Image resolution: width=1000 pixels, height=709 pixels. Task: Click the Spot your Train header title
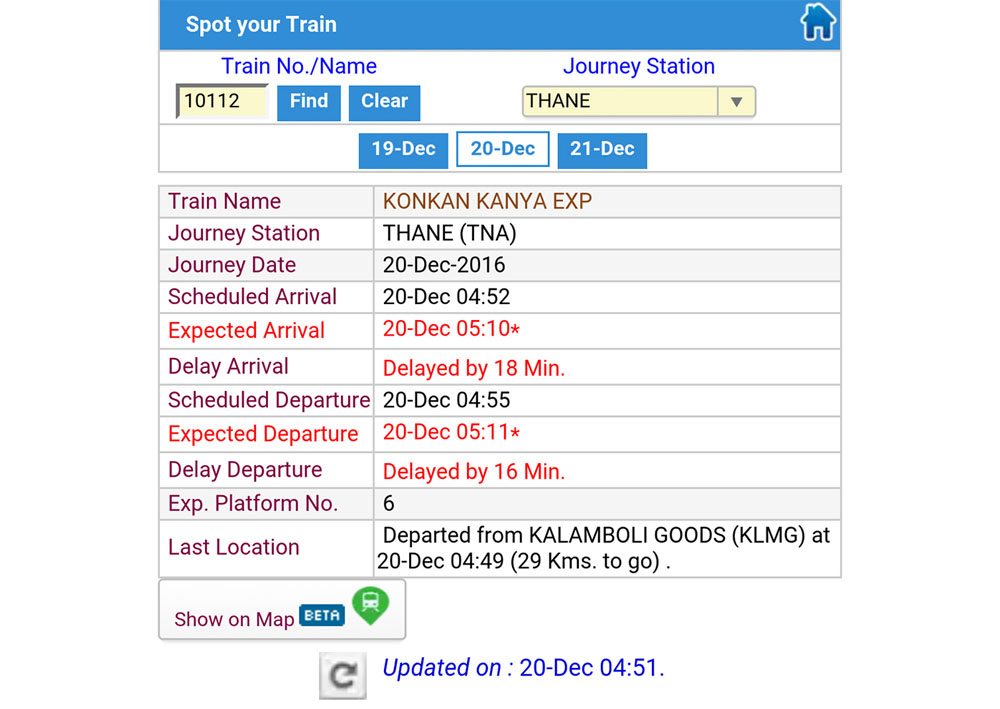coord(261,24)
